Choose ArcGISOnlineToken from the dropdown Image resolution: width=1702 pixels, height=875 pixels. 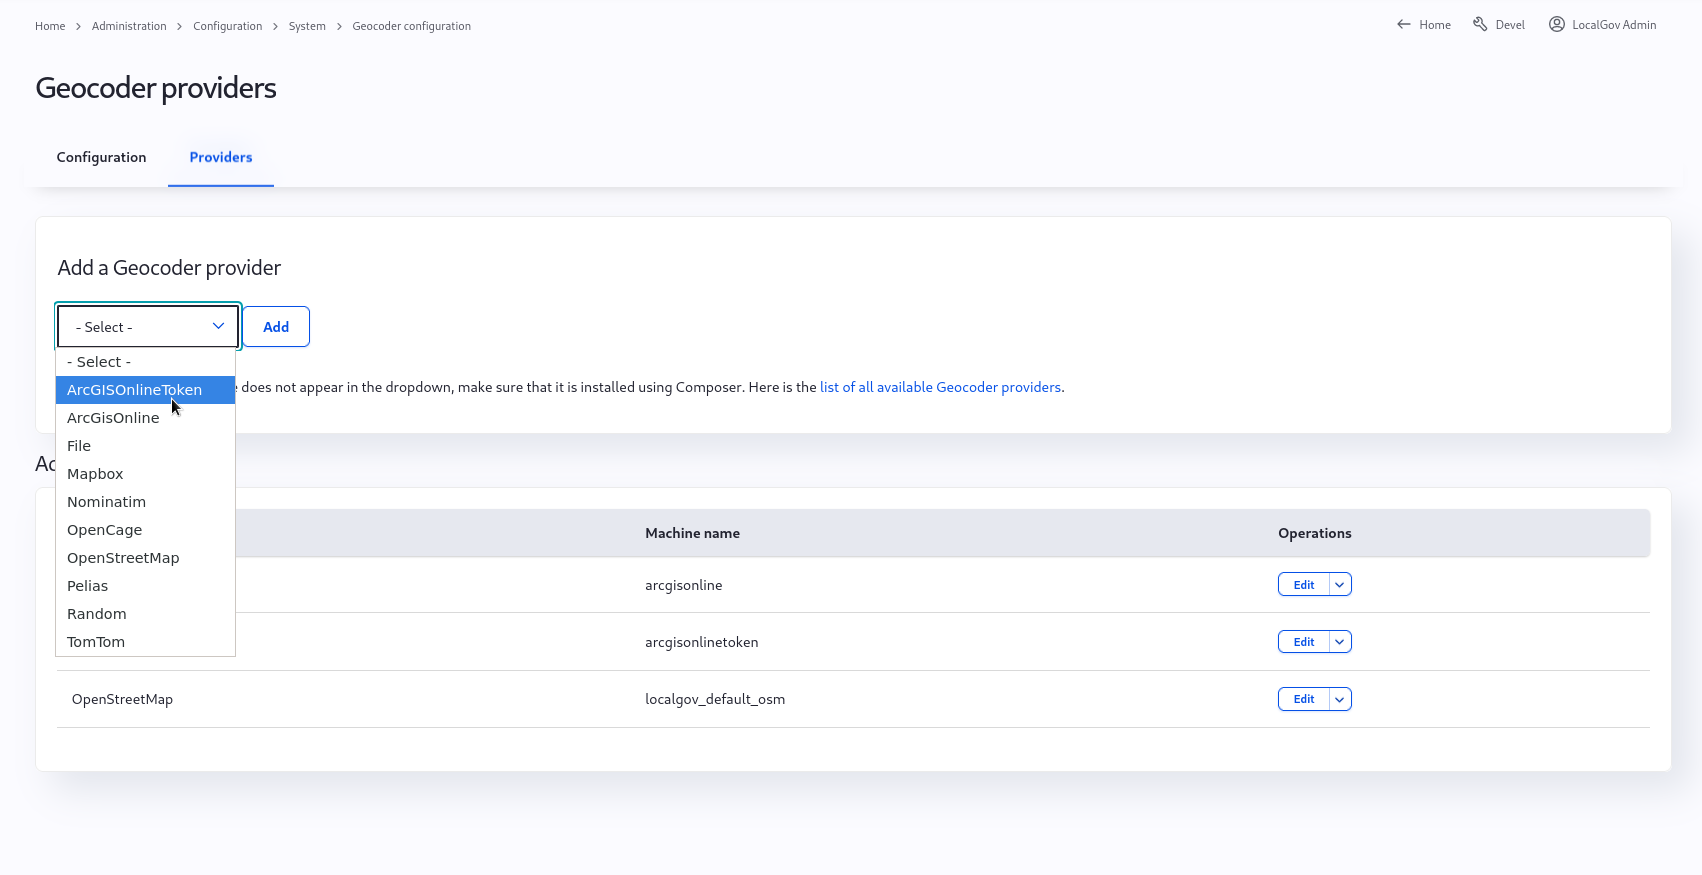pyautogui.click(x=145, y=390)
